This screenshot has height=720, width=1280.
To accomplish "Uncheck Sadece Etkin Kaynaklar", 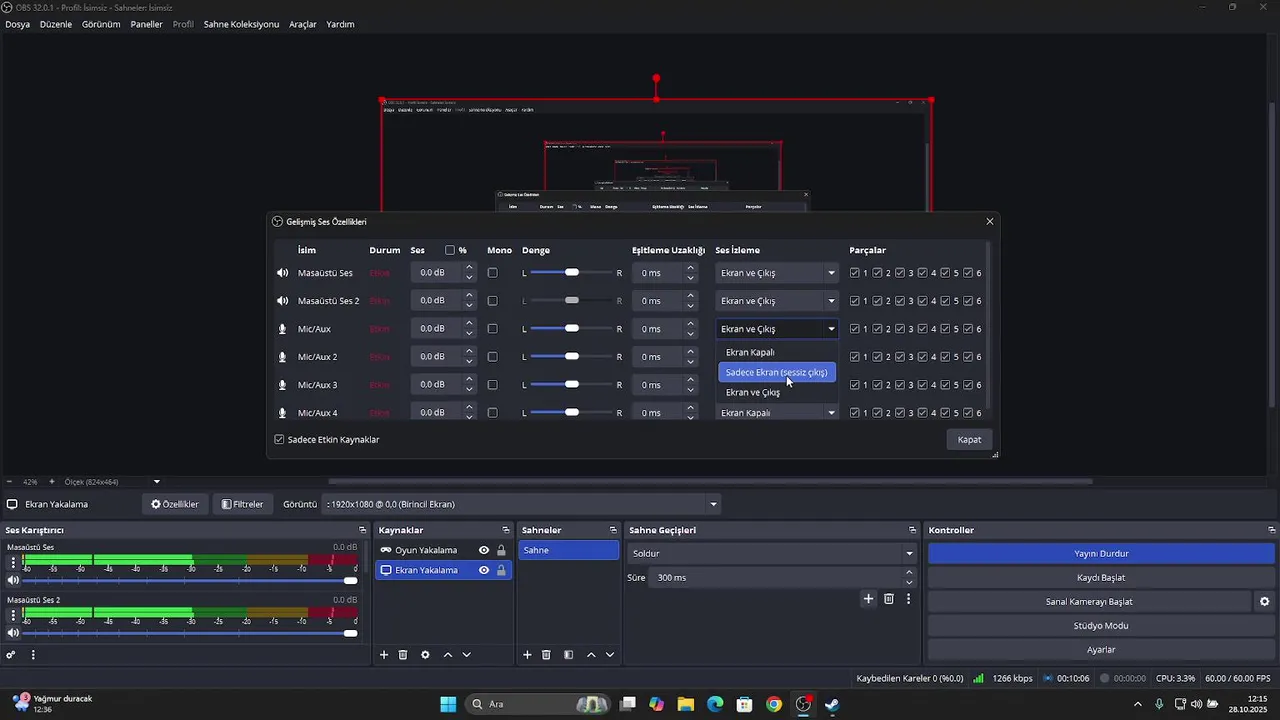I will [279, 439].
